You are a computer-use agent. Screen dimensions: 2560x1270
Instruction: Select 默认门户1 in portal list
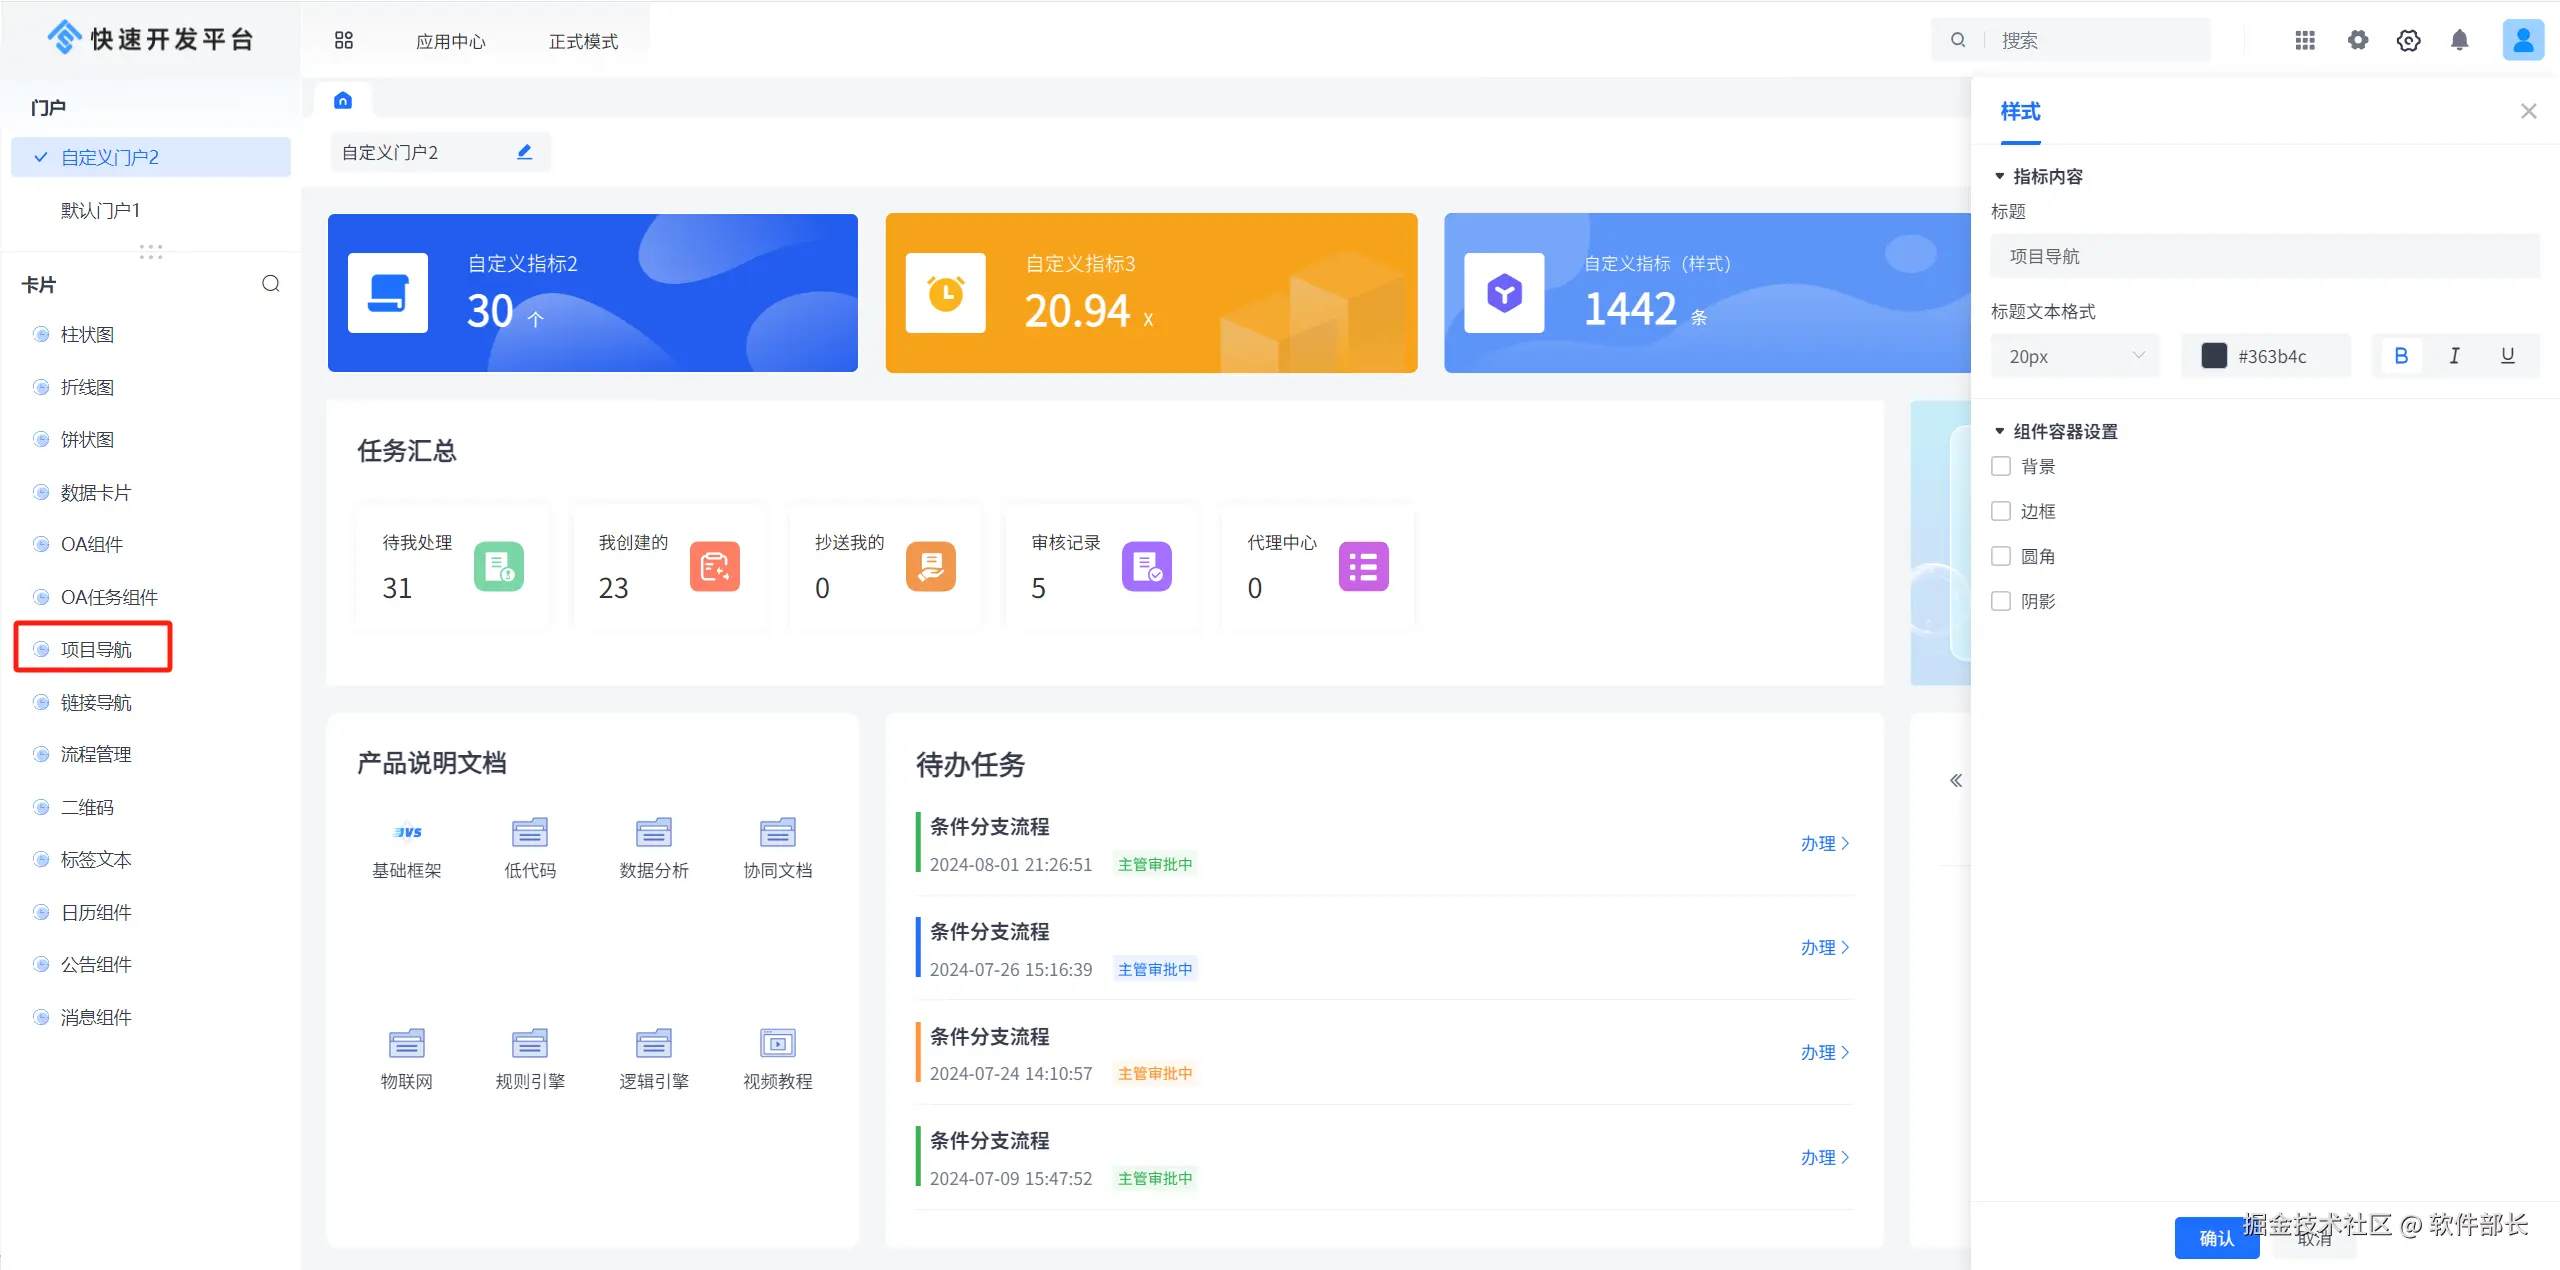(x=101, y=210)
